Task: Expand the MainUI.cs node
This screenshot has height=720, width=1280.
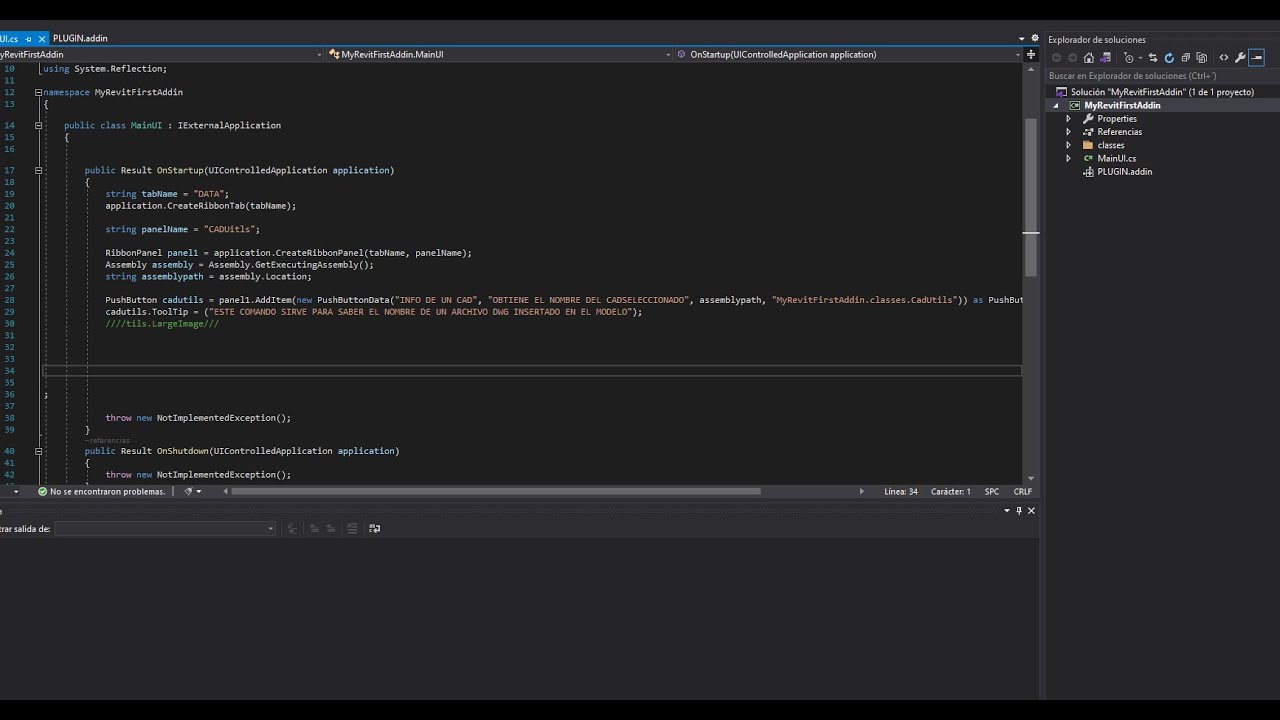Action: [x=1068, y=158]
